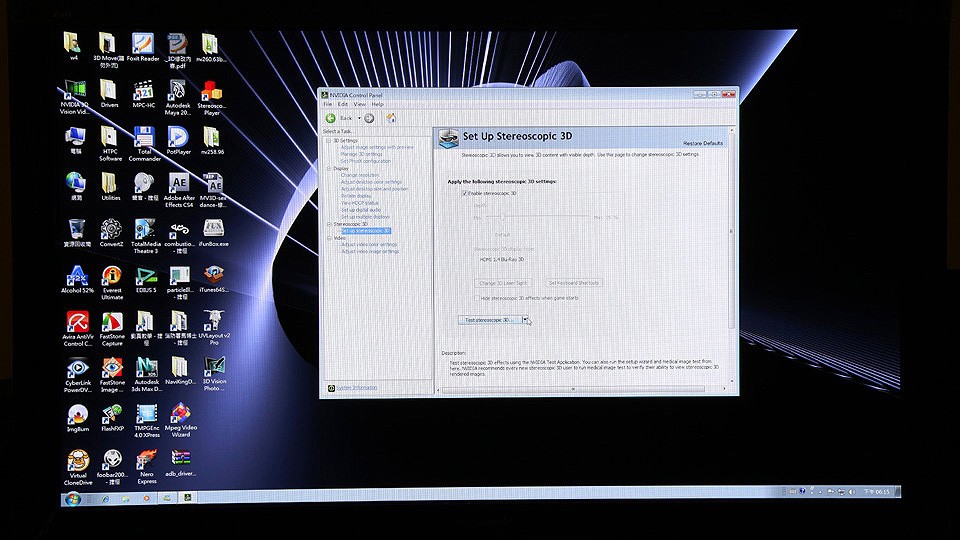Screen dimensions: 960x540
Task: Click the NVIDIA panel horizontal scrollbar
Action: tap(572, 389)
